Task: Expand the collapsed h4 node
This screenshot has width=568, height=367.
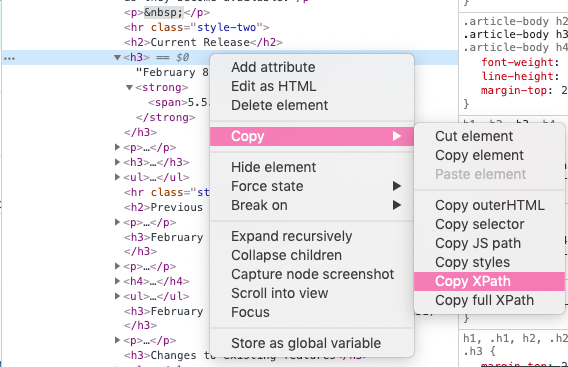Action: tap(117, 281)
